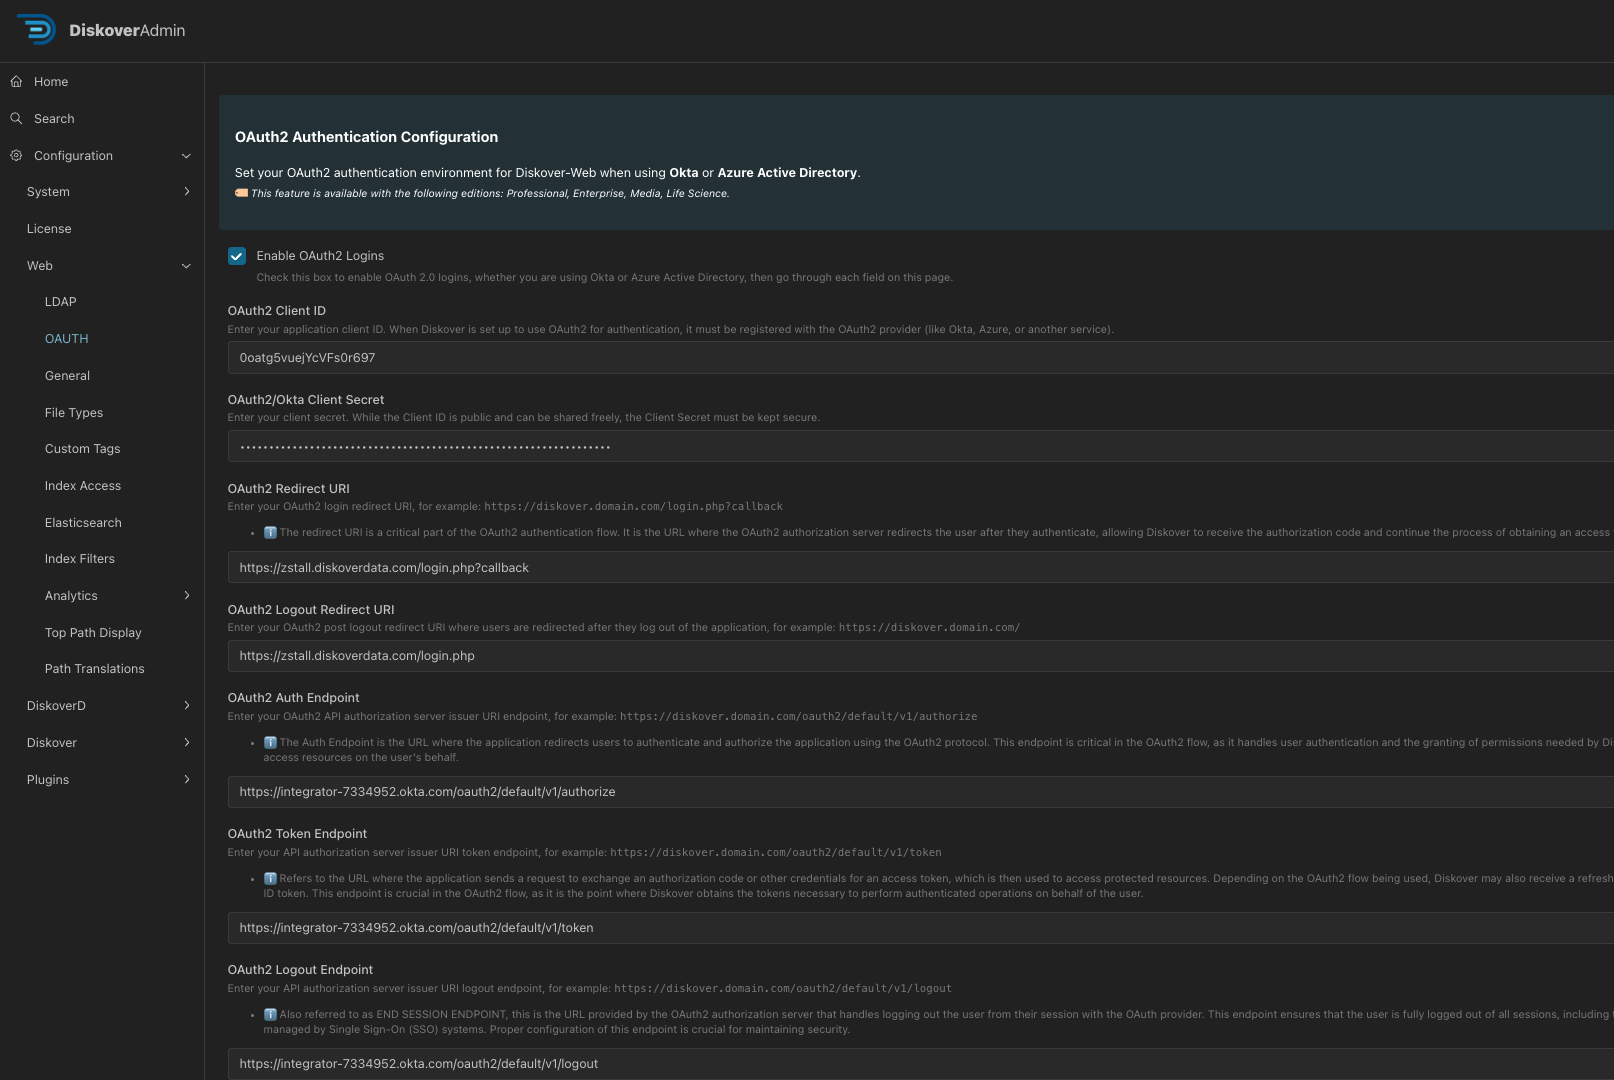Open File Types settings
This screenshot has width=1614, height=1080.
[x=74, y=413]
